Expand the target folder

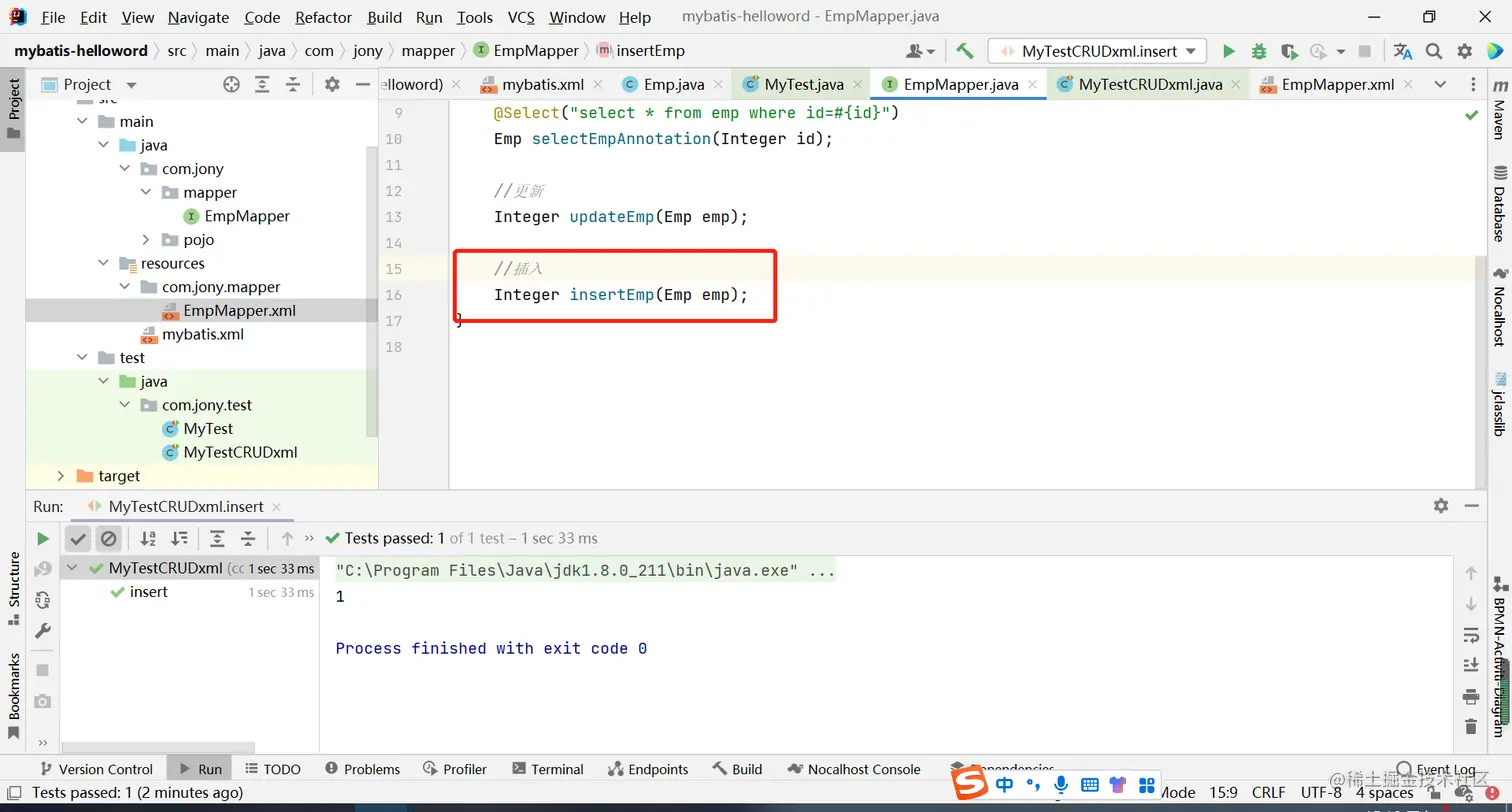pyautogui.click(x=61, y=476)
